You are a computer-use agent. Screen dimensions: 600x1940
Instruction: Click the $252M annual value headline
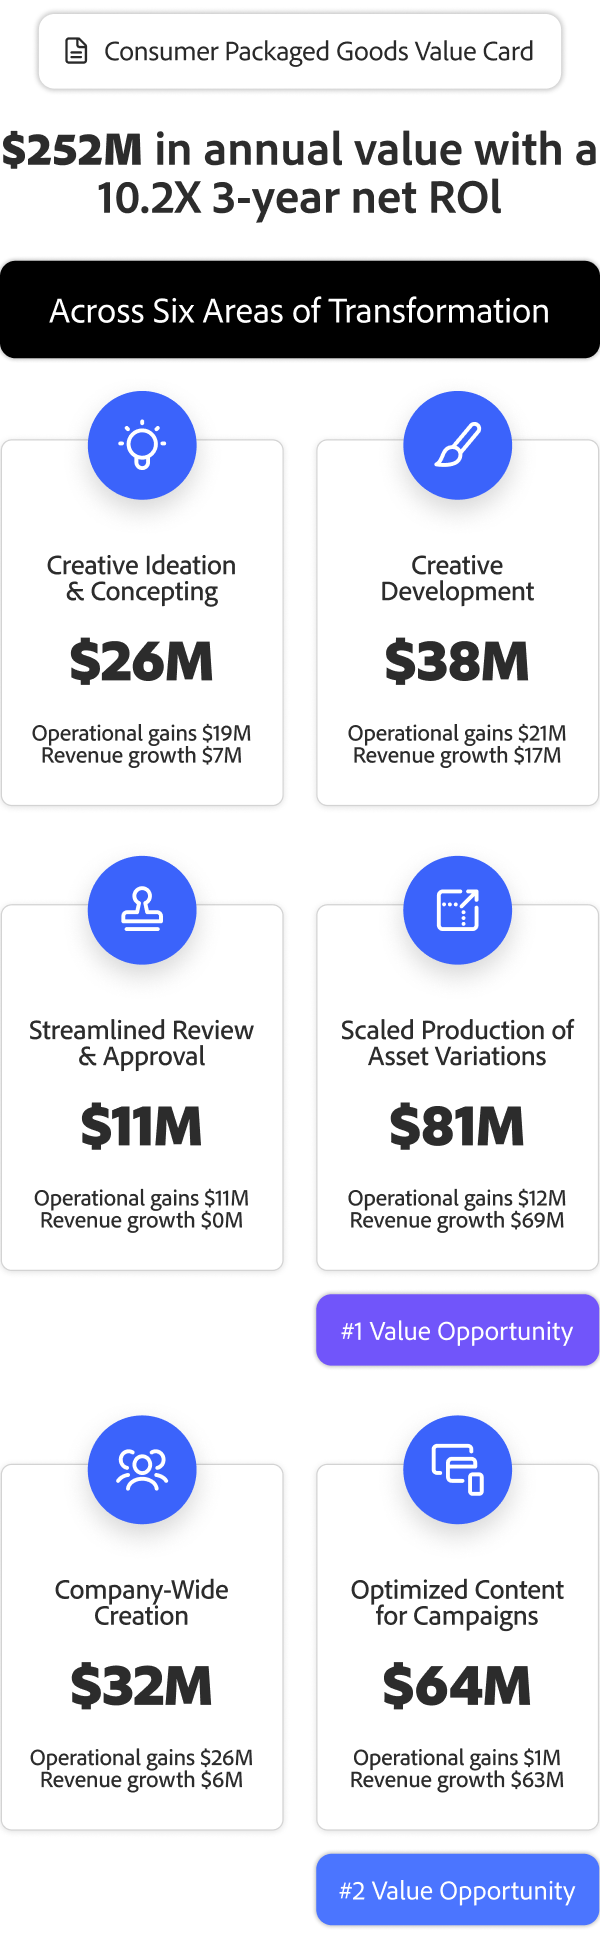300,173
